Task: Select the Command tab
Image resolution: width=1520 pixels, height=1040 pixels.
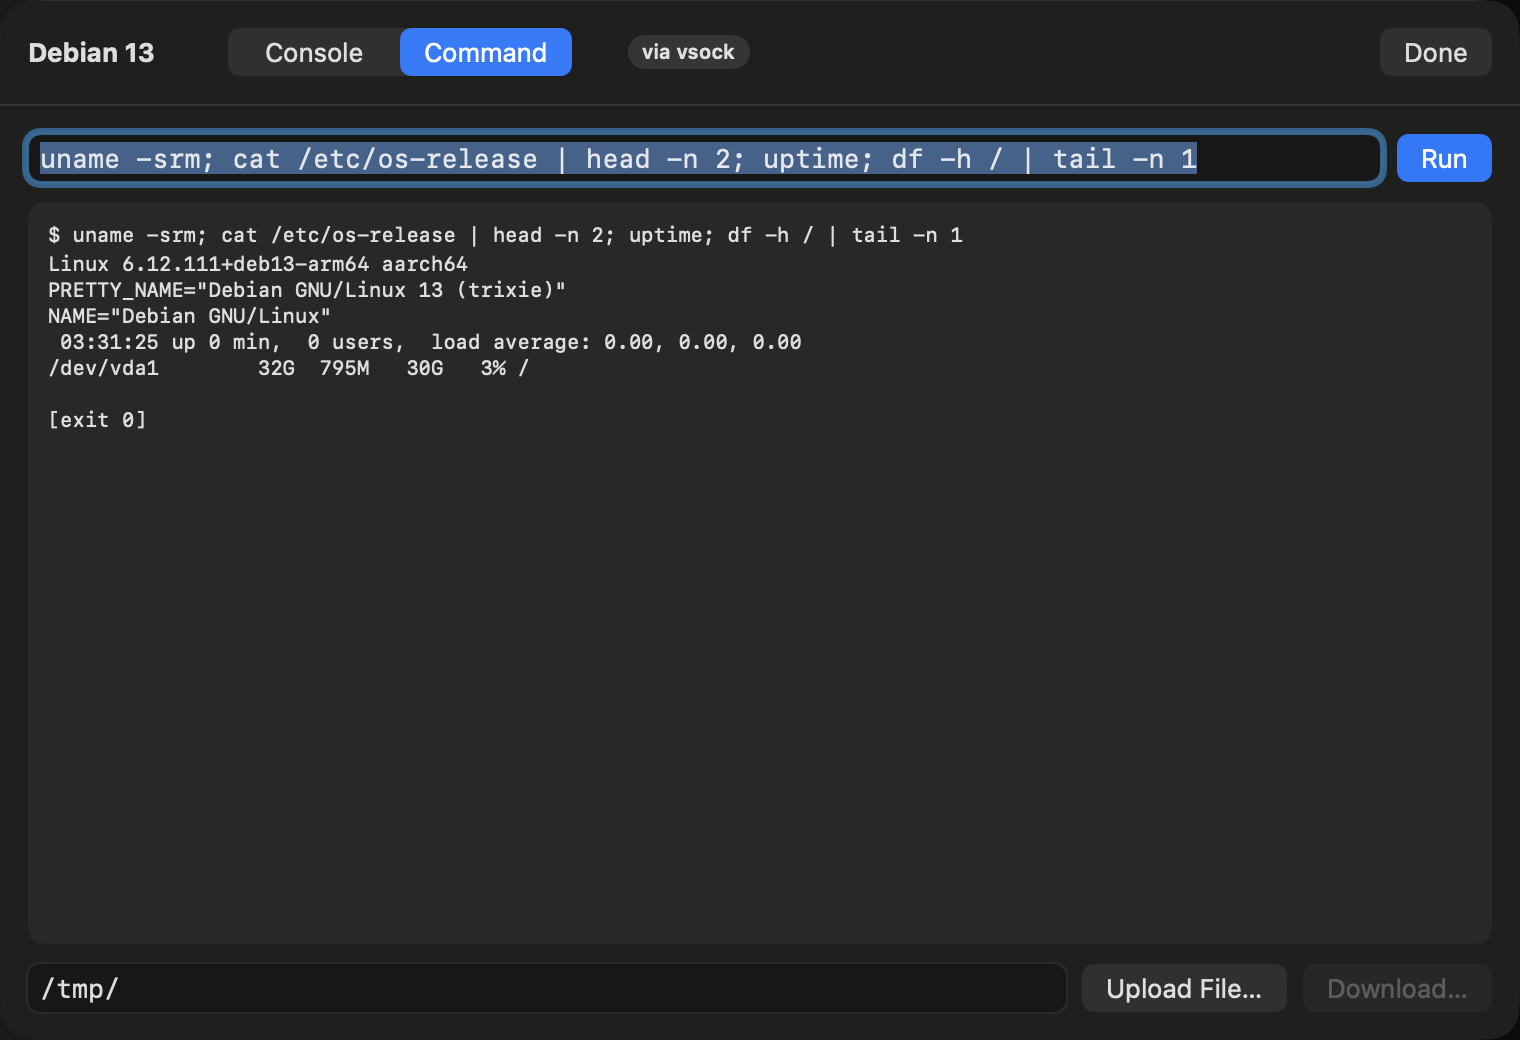Action: (x=486, y=52)
